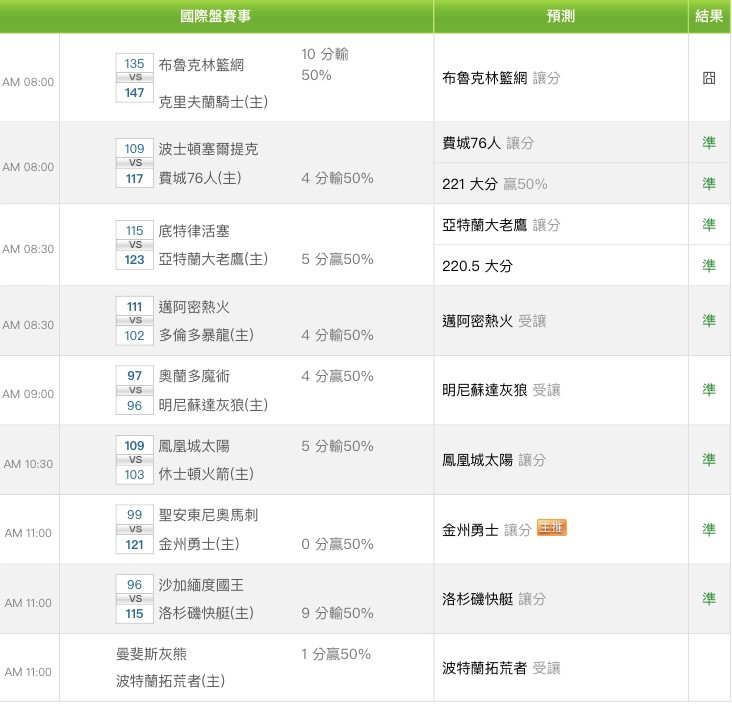Screen dimensions: 732x718
Task: Click the 準 result beside 費城76人 讓分
Action: pyautogui.click(x=709, y=143)
